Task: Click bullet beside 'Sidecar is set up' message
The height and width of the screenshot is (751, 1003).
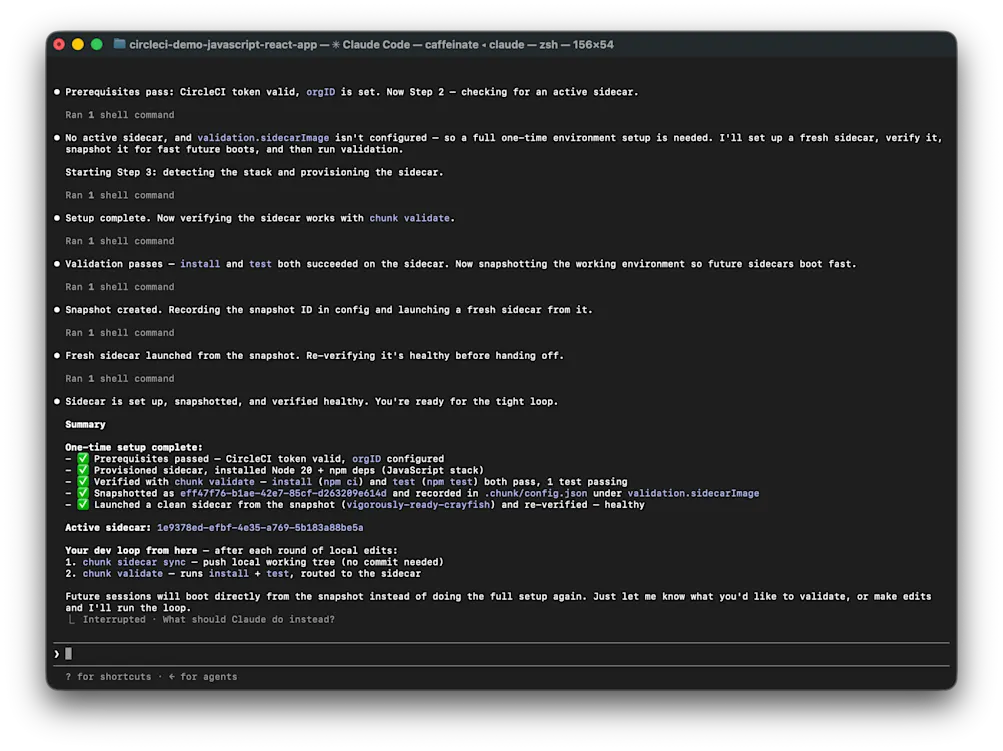Action: [57, 402]
